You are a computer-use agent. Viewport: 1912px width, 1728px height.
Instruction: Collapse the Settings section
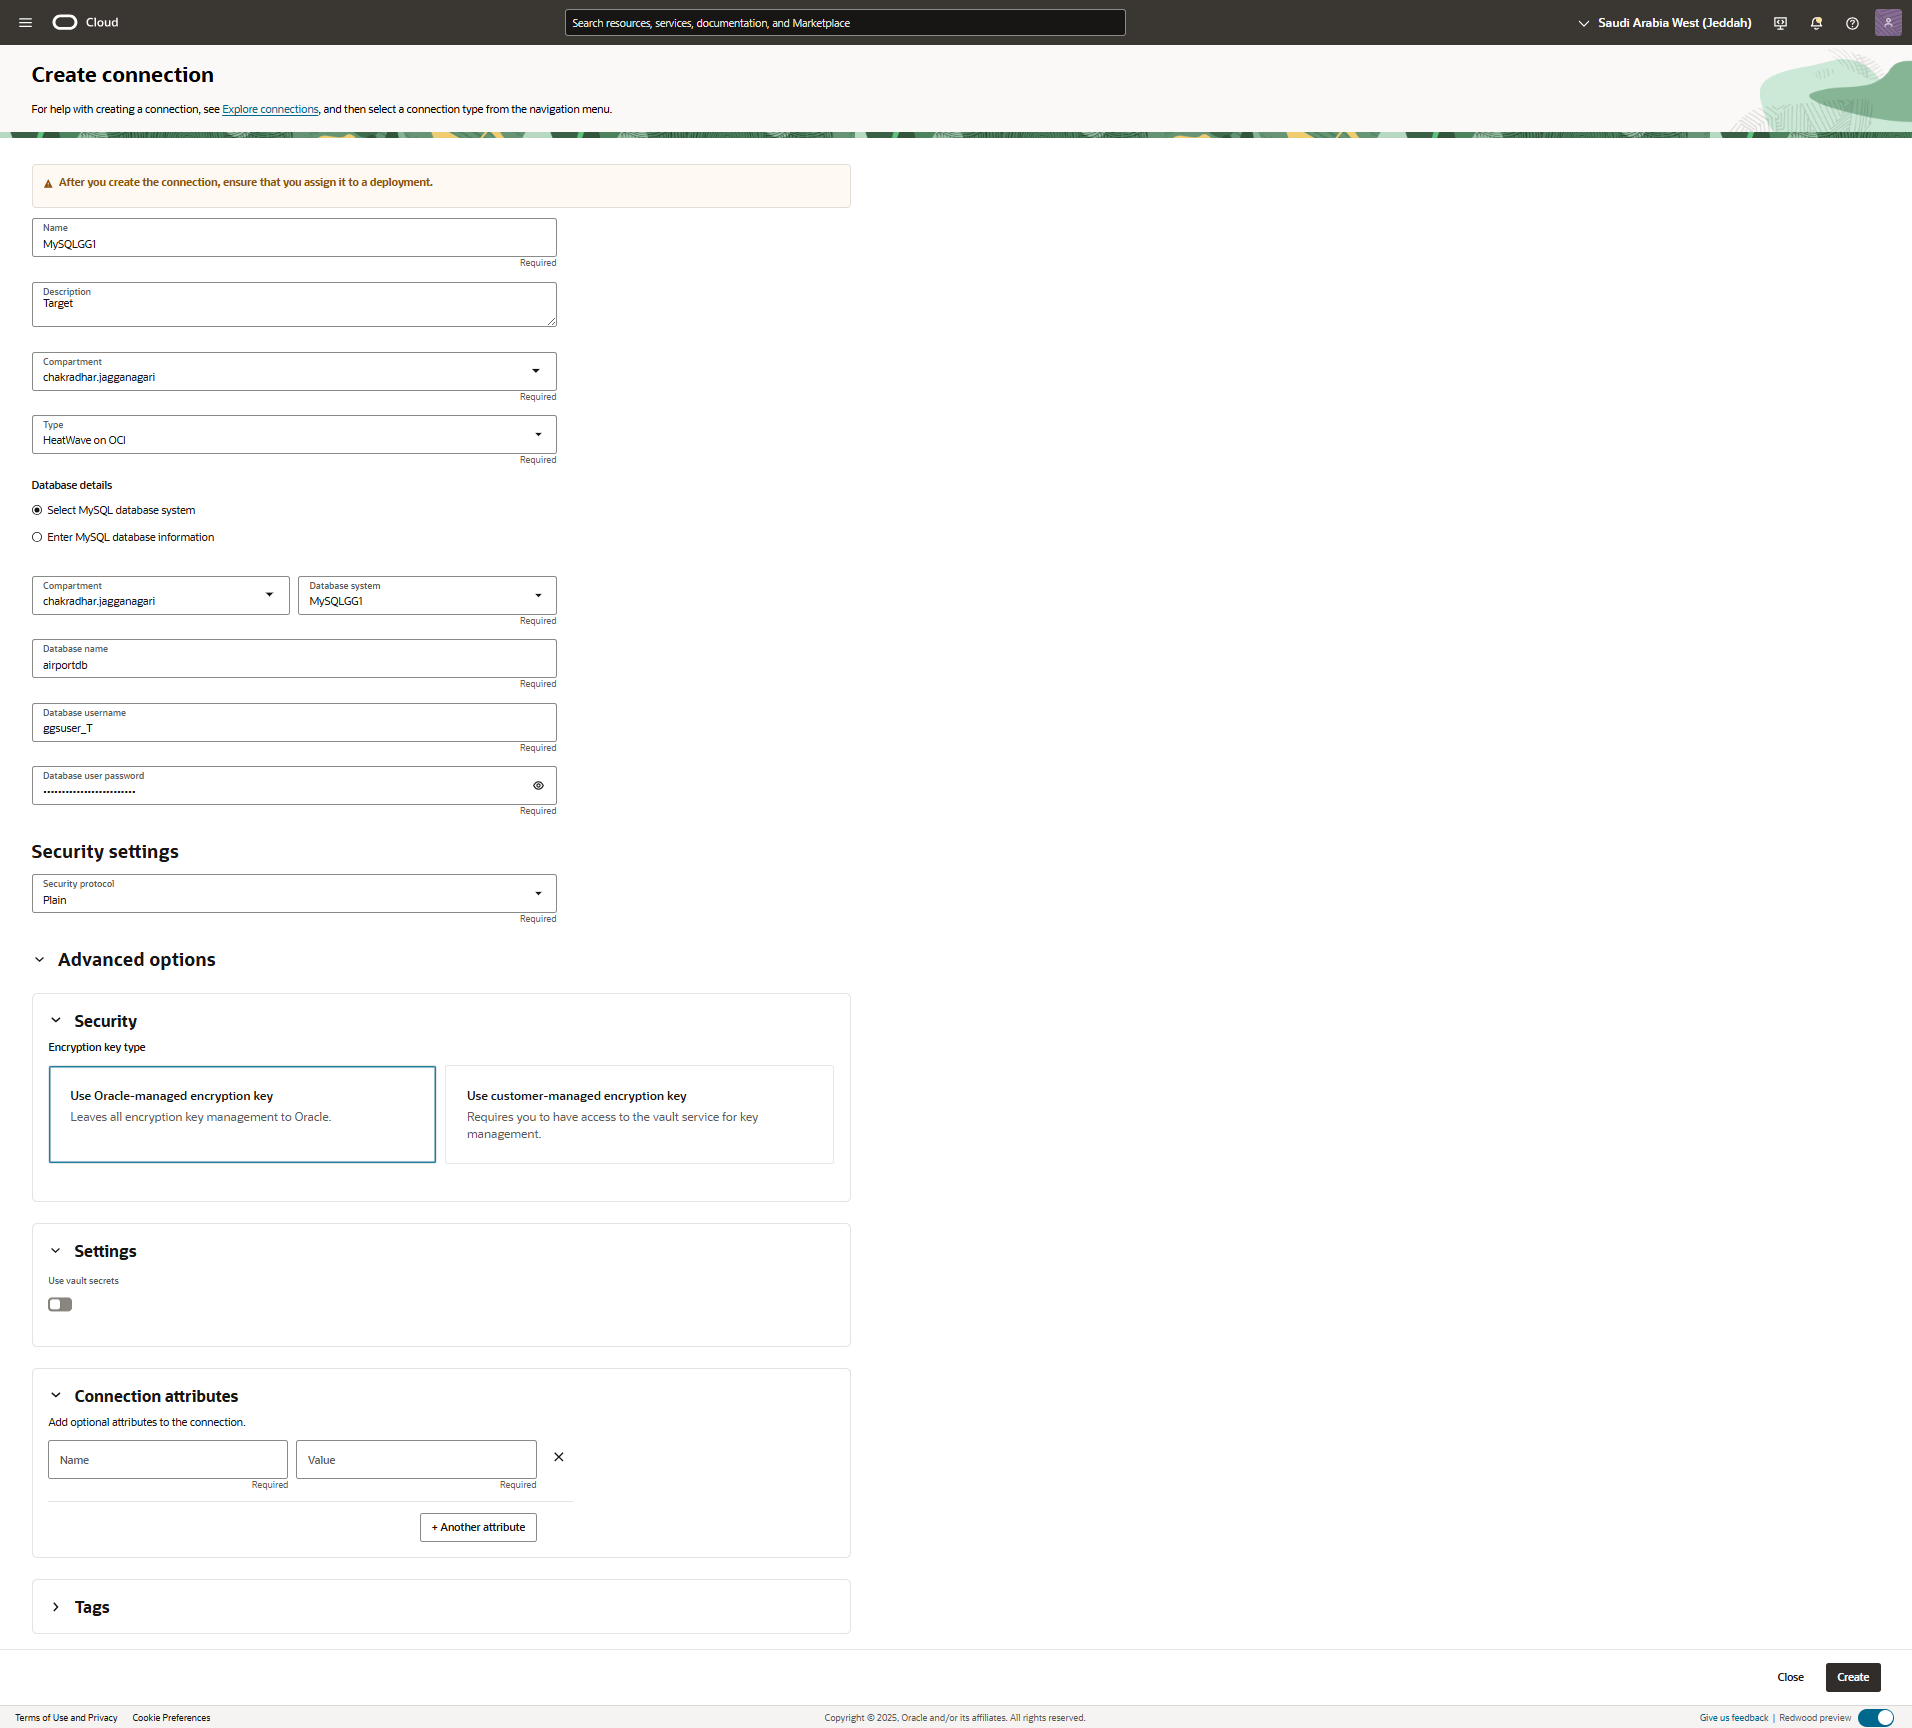(x=56, y=1251)
